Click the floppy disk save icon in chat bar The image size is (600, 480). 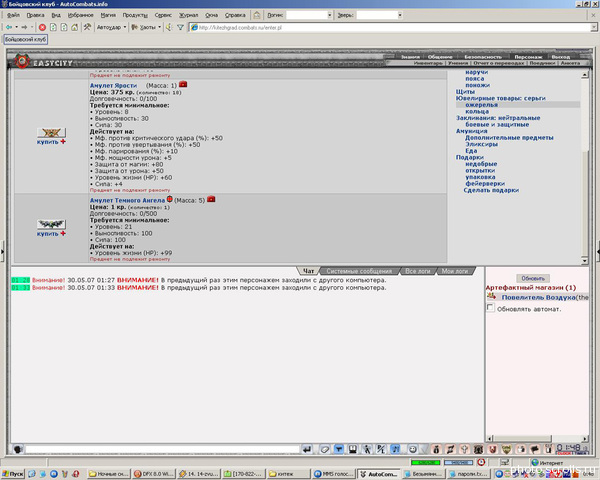pyautogui.click(x=352, y=449)
